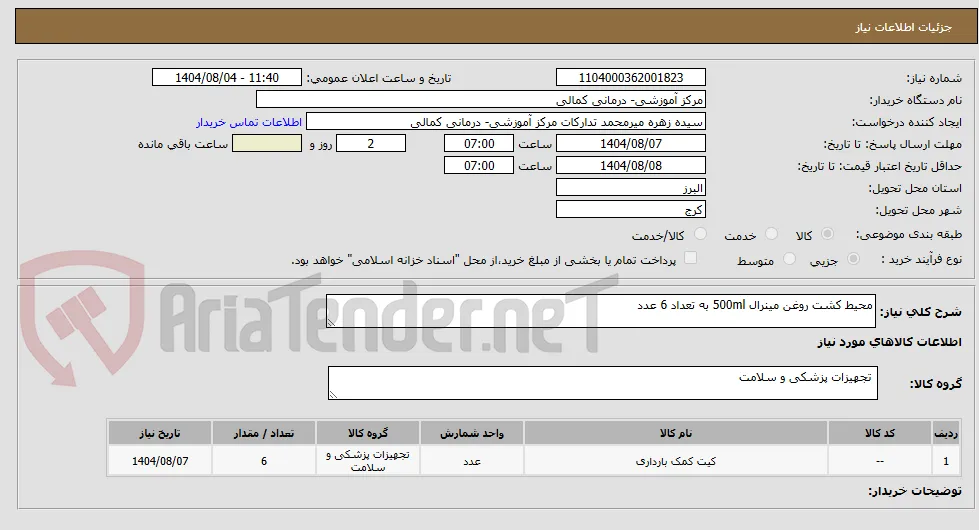
Task: Click the واحد شمارش column header
Action: pos(472,433)
